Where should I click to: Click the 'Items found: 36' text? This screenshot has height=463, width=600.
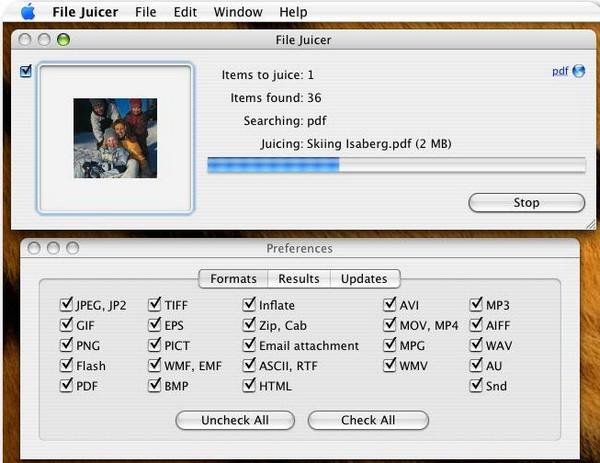coord(276,98)
